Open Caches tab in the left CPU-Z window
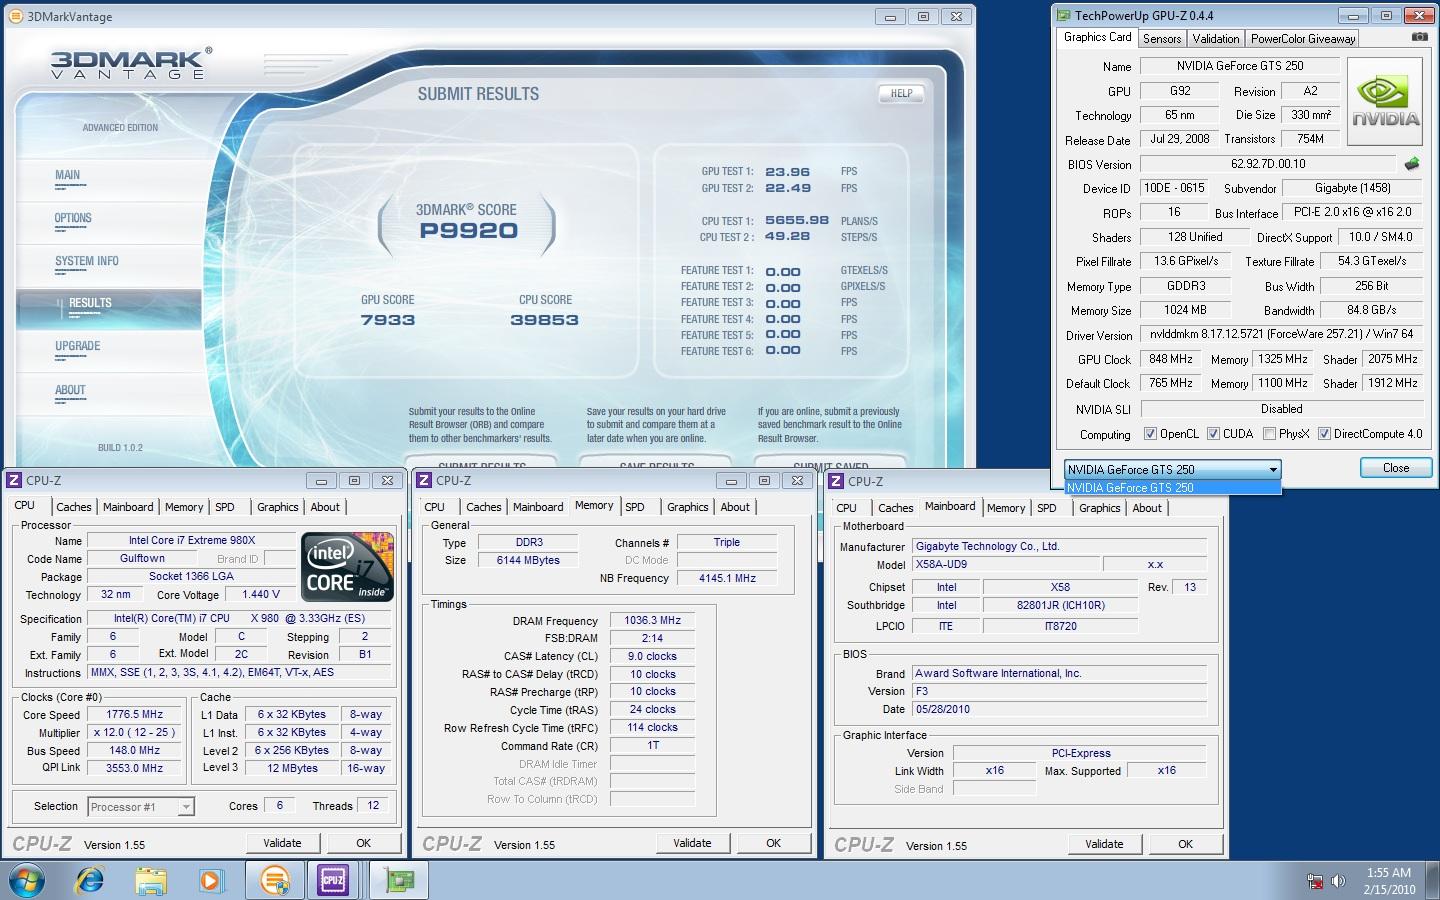 tap(74, 507)
